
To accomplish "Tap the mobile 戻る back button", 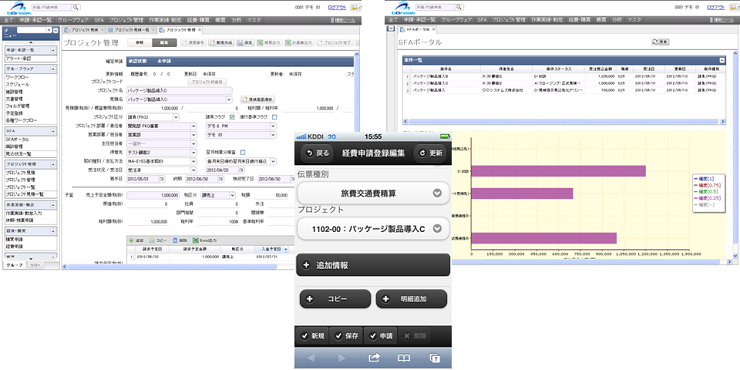I will [x=318, y=153].
